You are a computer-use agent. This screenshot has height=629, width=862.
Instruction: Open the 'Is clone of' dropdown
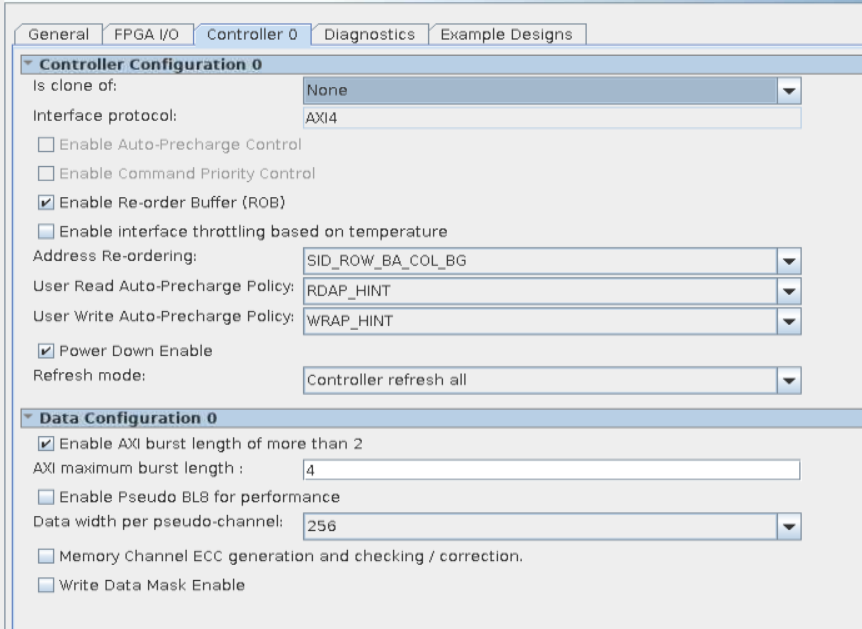click(x=790, y=91)
